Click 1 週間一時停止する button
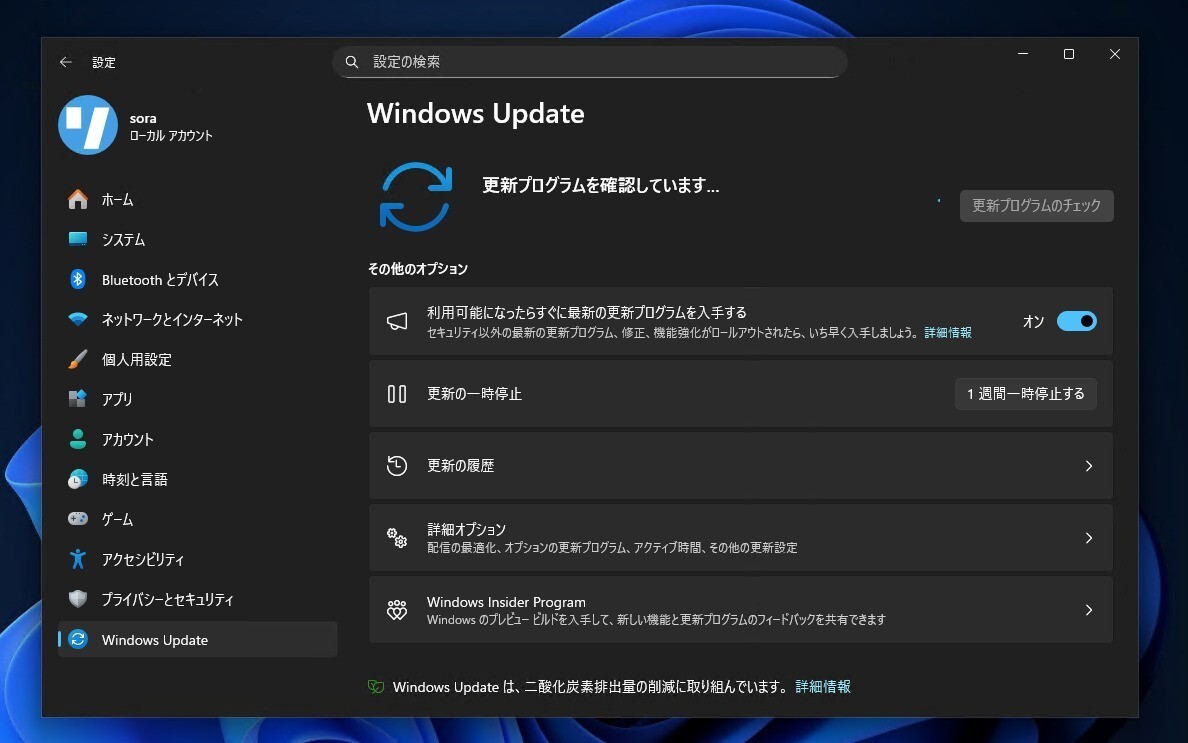This screenshot has height=743, width=1188. click(x=1026, y=394)
